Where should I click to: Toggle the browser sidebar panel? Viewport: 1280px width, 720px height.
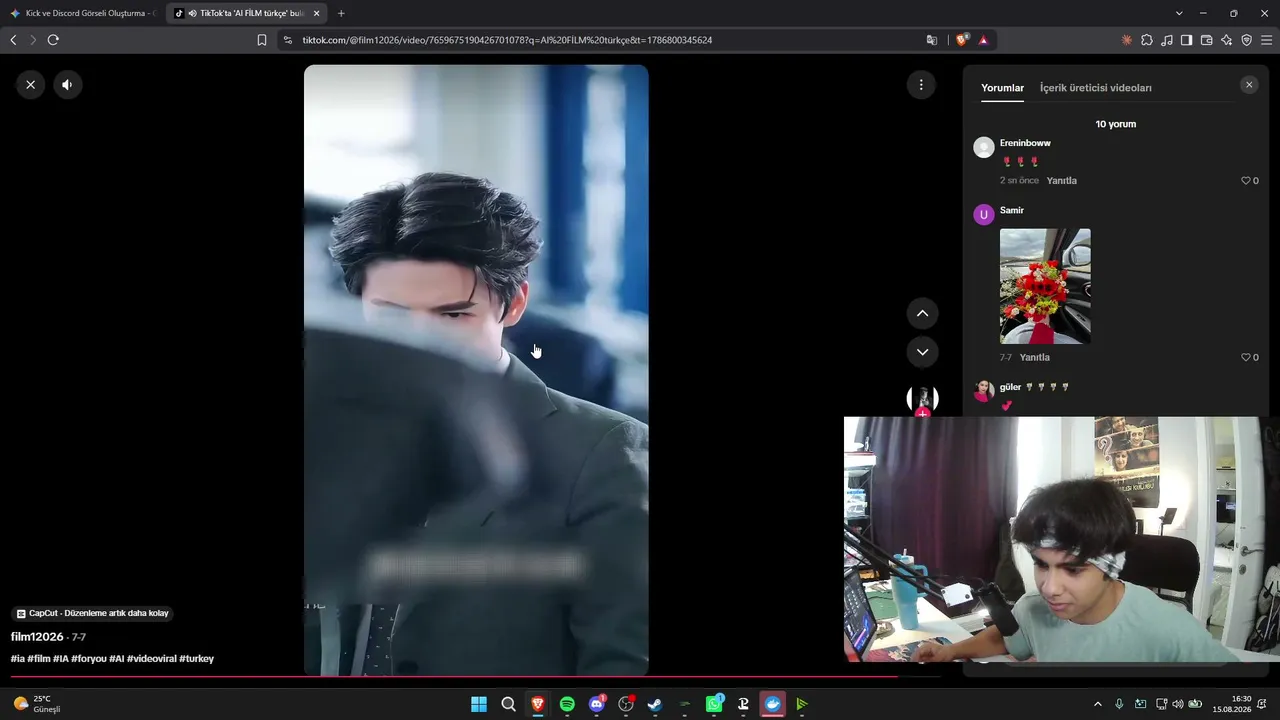pos(1186,40)
